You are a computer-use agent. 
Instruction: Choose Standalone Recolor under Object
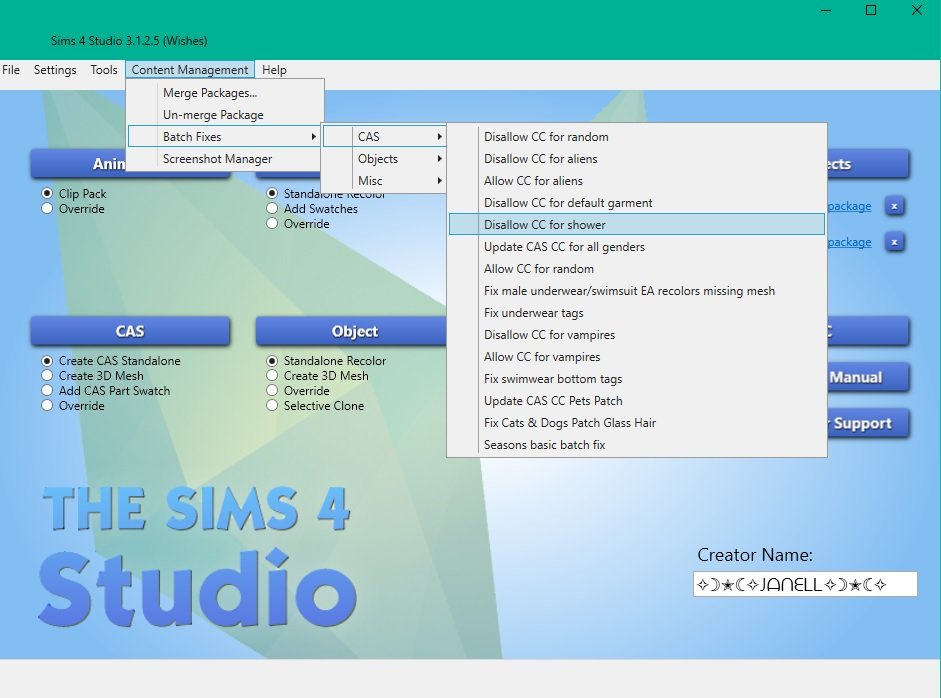click(x=272, y=361)
